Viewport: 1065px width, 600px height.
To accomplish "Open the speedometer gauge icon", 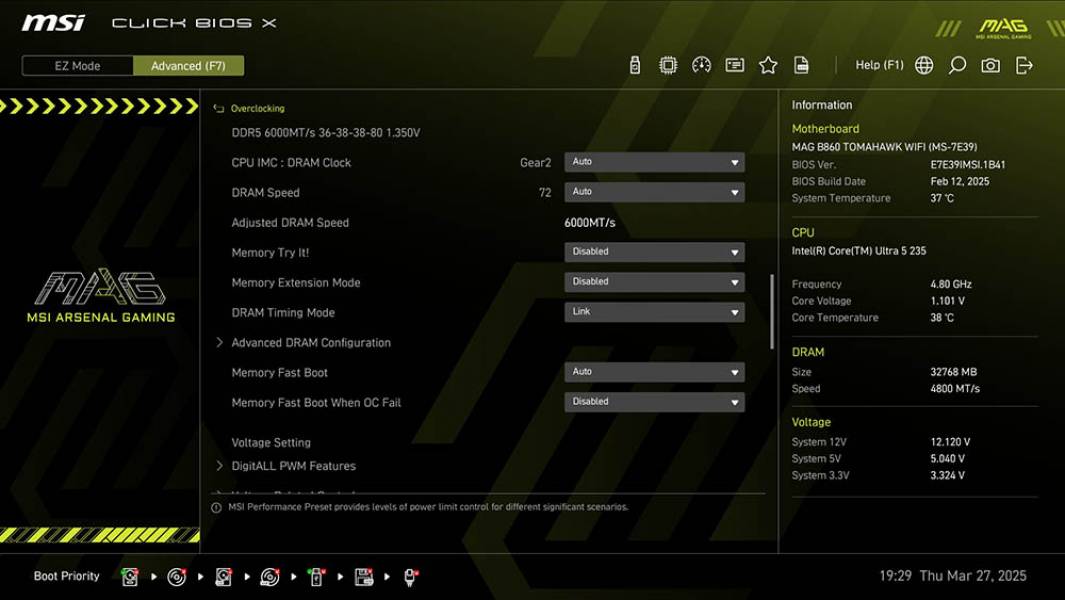I will click(x=701, y=65).
